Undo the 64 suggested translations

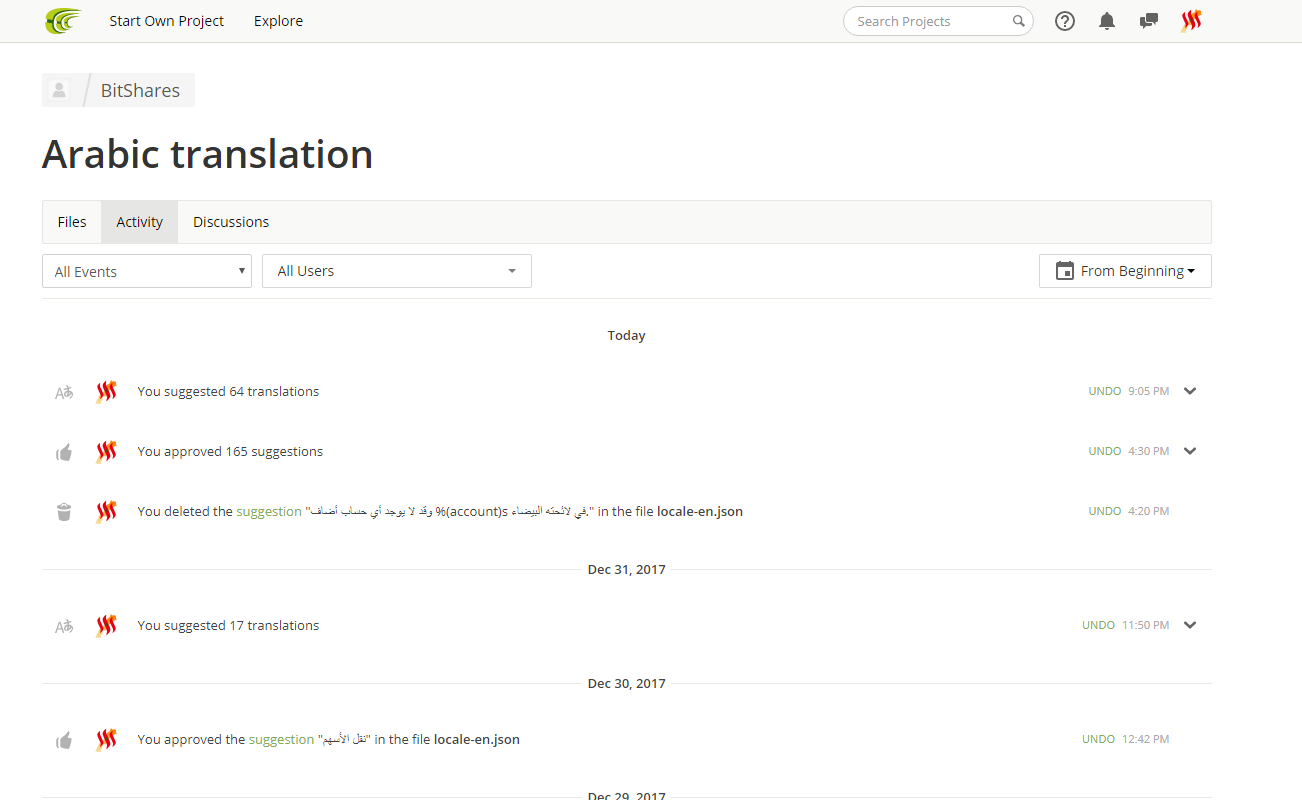click(x=1105, y=391)
